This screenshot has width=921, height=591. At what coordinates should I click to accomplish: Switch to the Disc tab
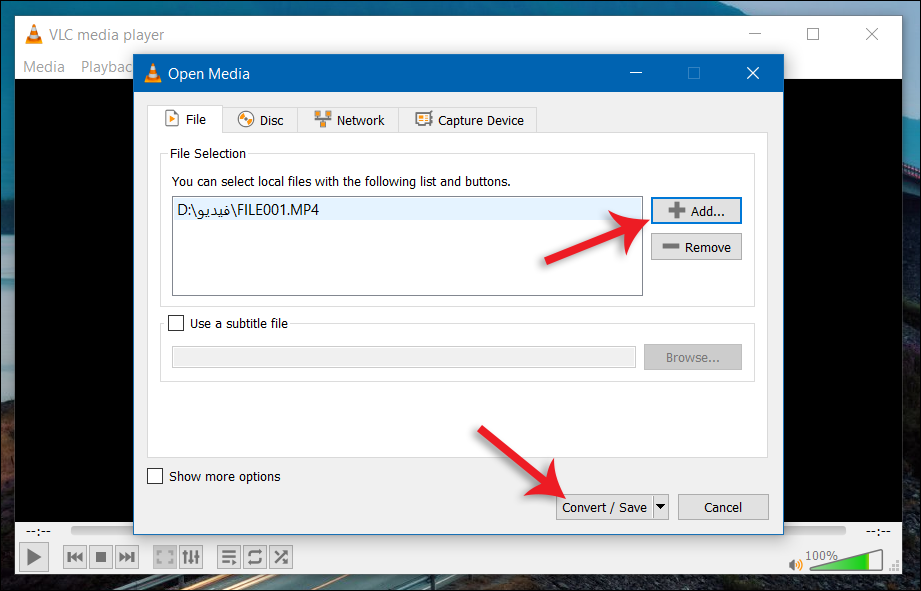[x=260, y=120]
